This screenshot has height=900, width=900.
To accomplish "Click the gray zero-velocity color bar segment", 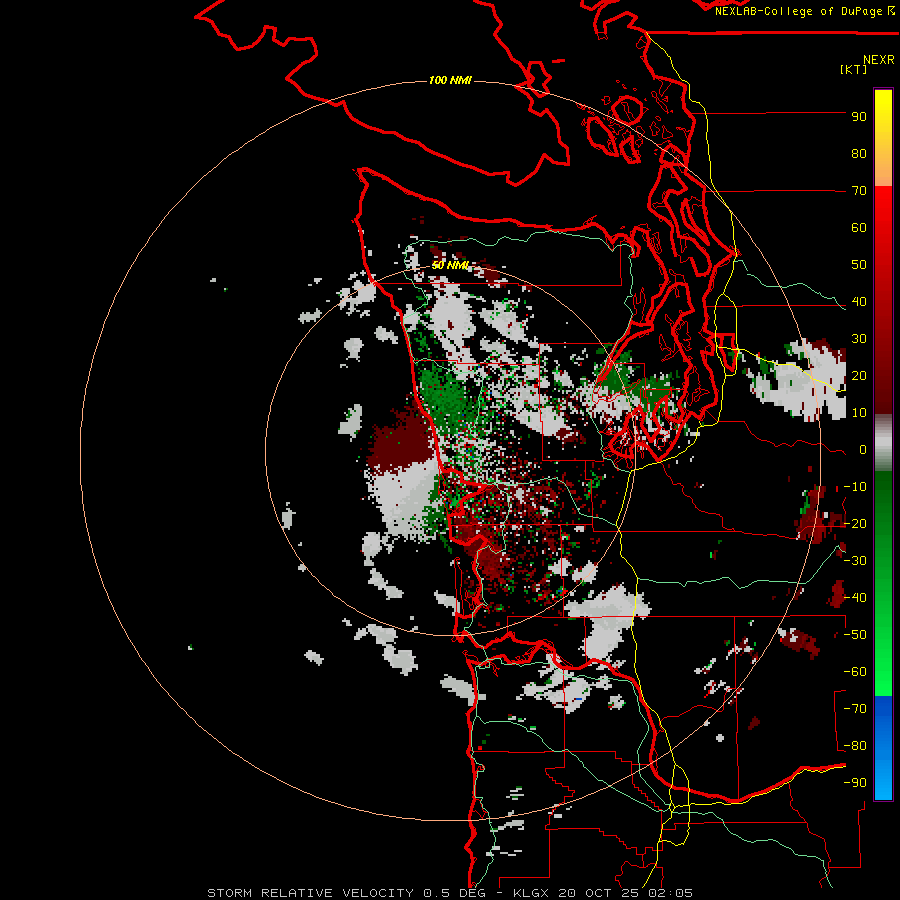I will click(x=883, y=443).
